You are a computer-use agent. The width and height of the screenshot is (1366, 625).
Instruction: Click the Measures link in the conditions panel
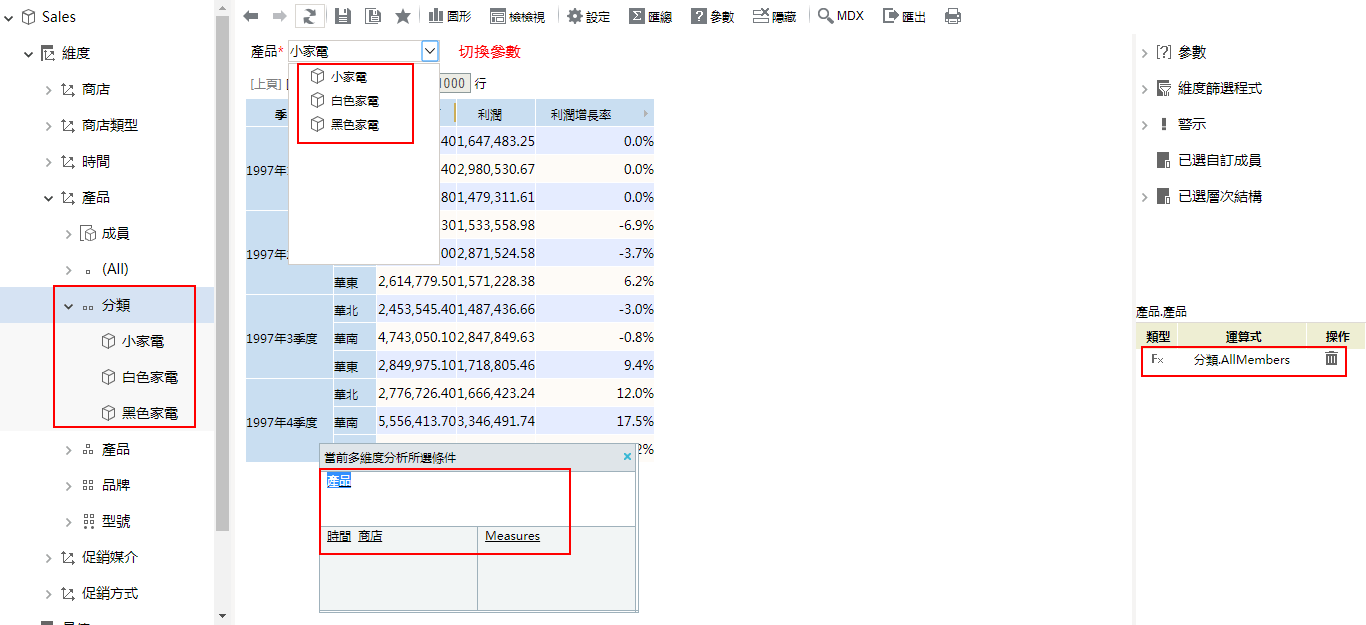(x=512, y=536)
